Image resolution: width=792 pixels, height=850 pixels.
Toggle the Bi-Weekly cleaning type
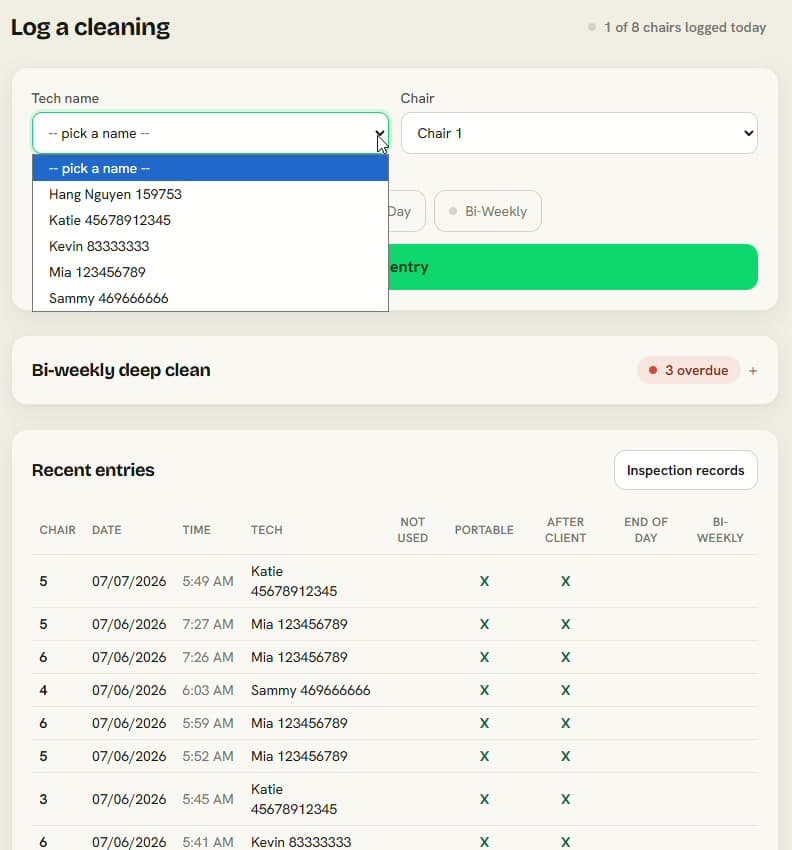coord(487,211)
